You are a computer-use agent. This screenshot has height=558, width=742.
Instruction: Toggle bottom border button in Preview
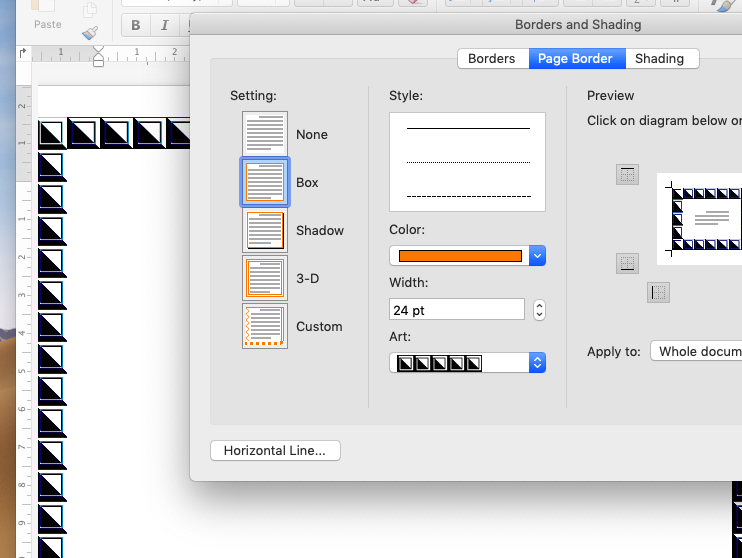627,263
